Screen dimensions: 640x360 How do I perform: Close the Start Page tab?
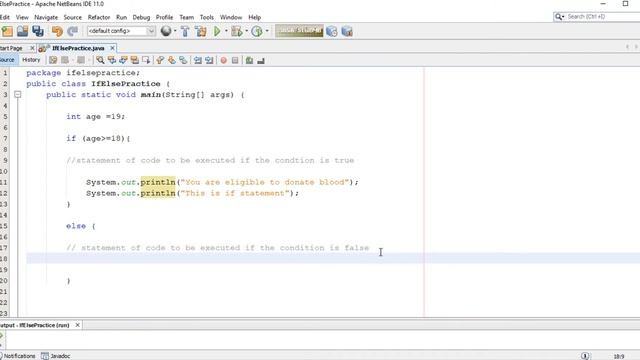[32, 48]
